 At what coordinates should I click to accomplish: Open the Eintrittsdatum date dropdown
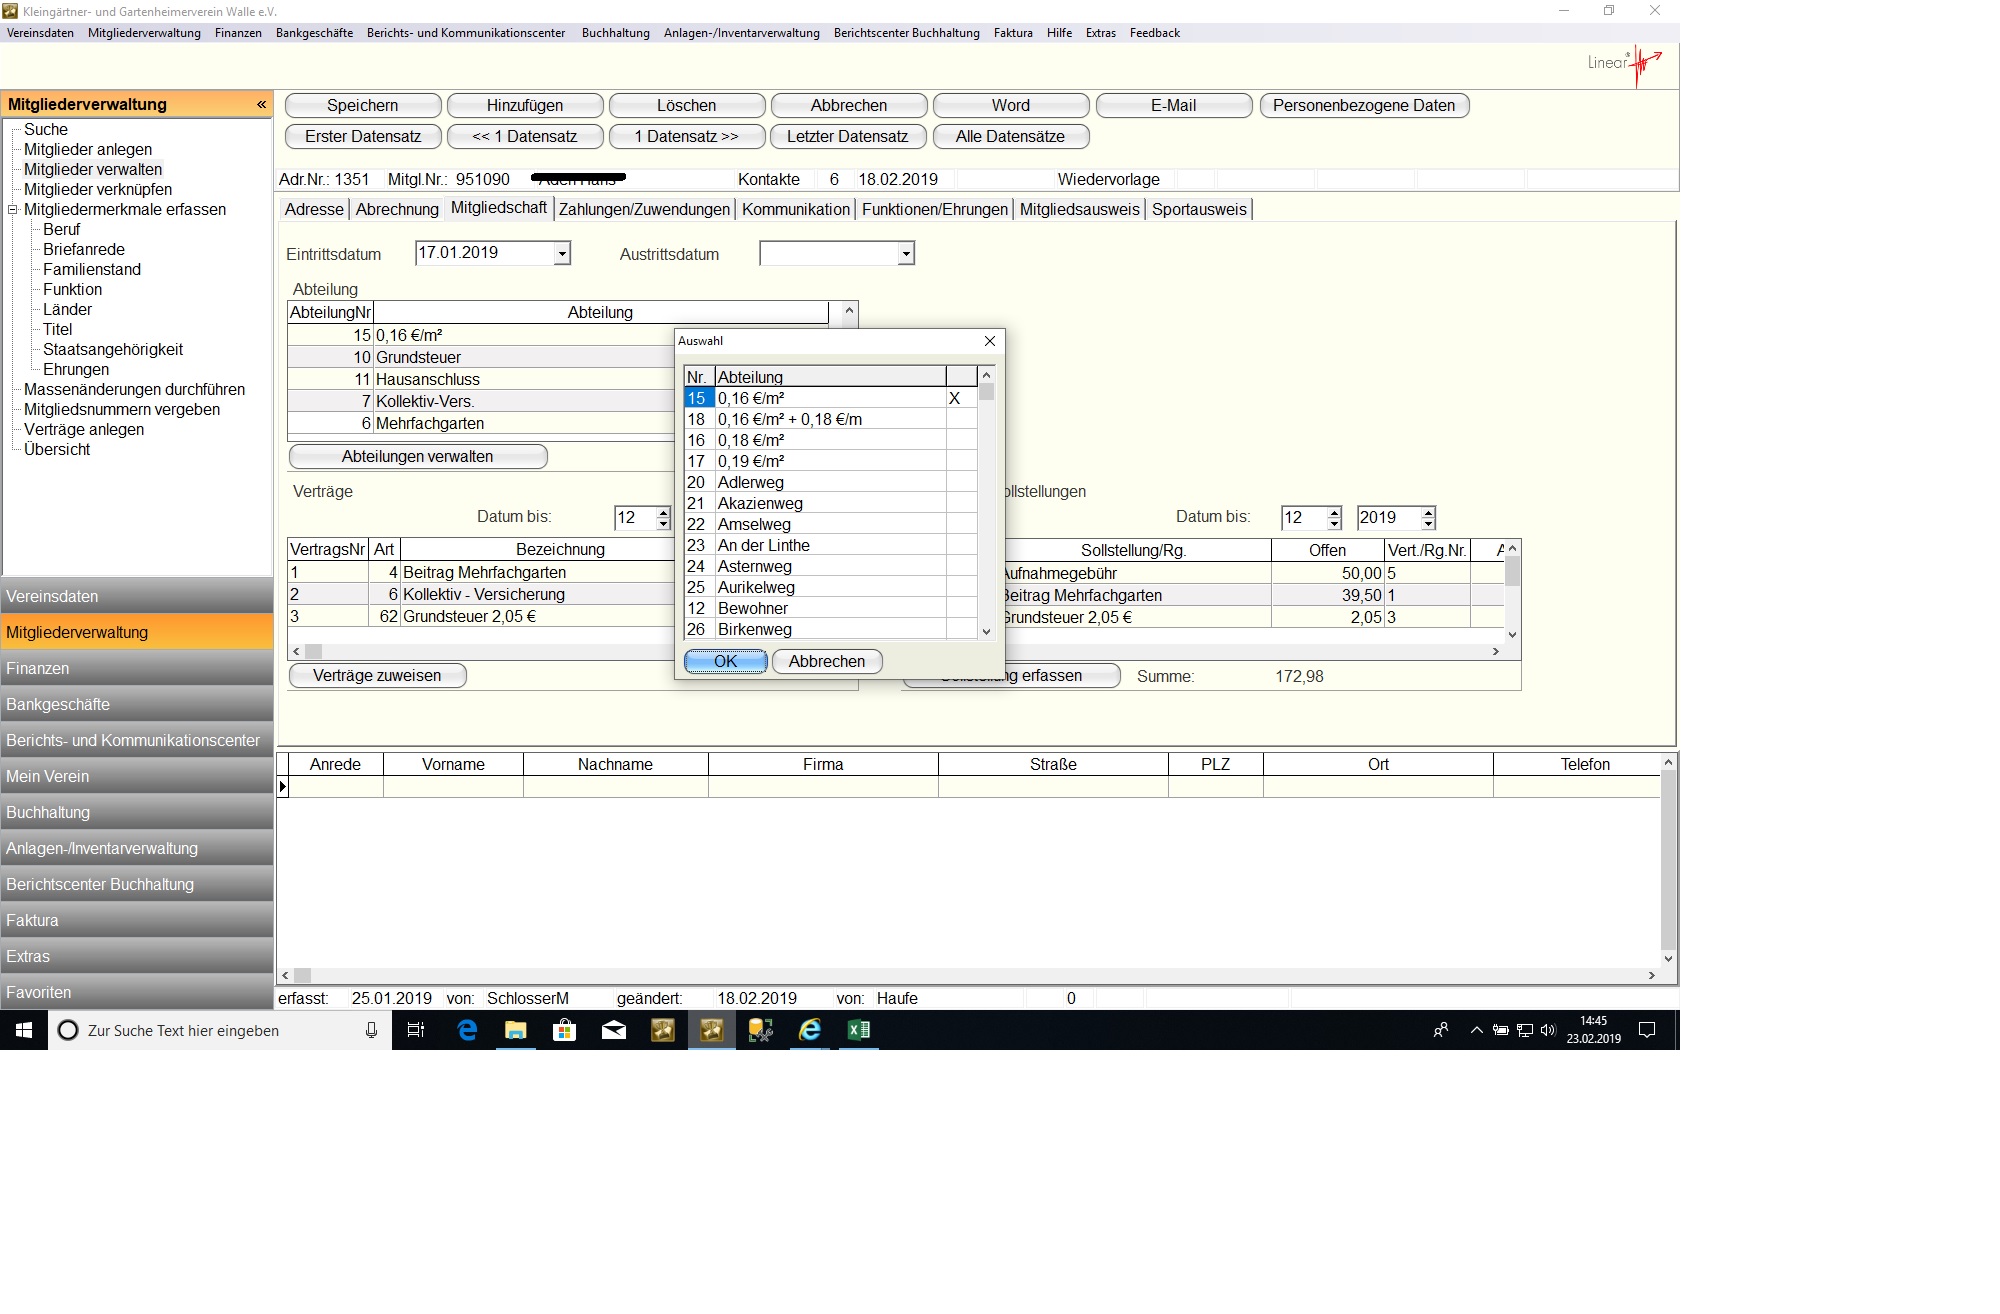tap(562, 254)
